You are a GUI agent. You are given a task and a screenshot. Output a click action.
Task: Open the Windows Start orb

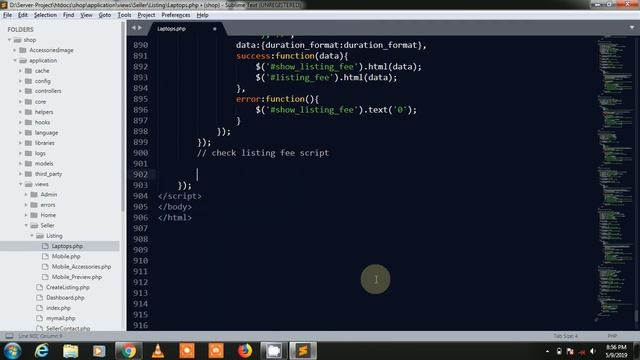coord(12,351)
